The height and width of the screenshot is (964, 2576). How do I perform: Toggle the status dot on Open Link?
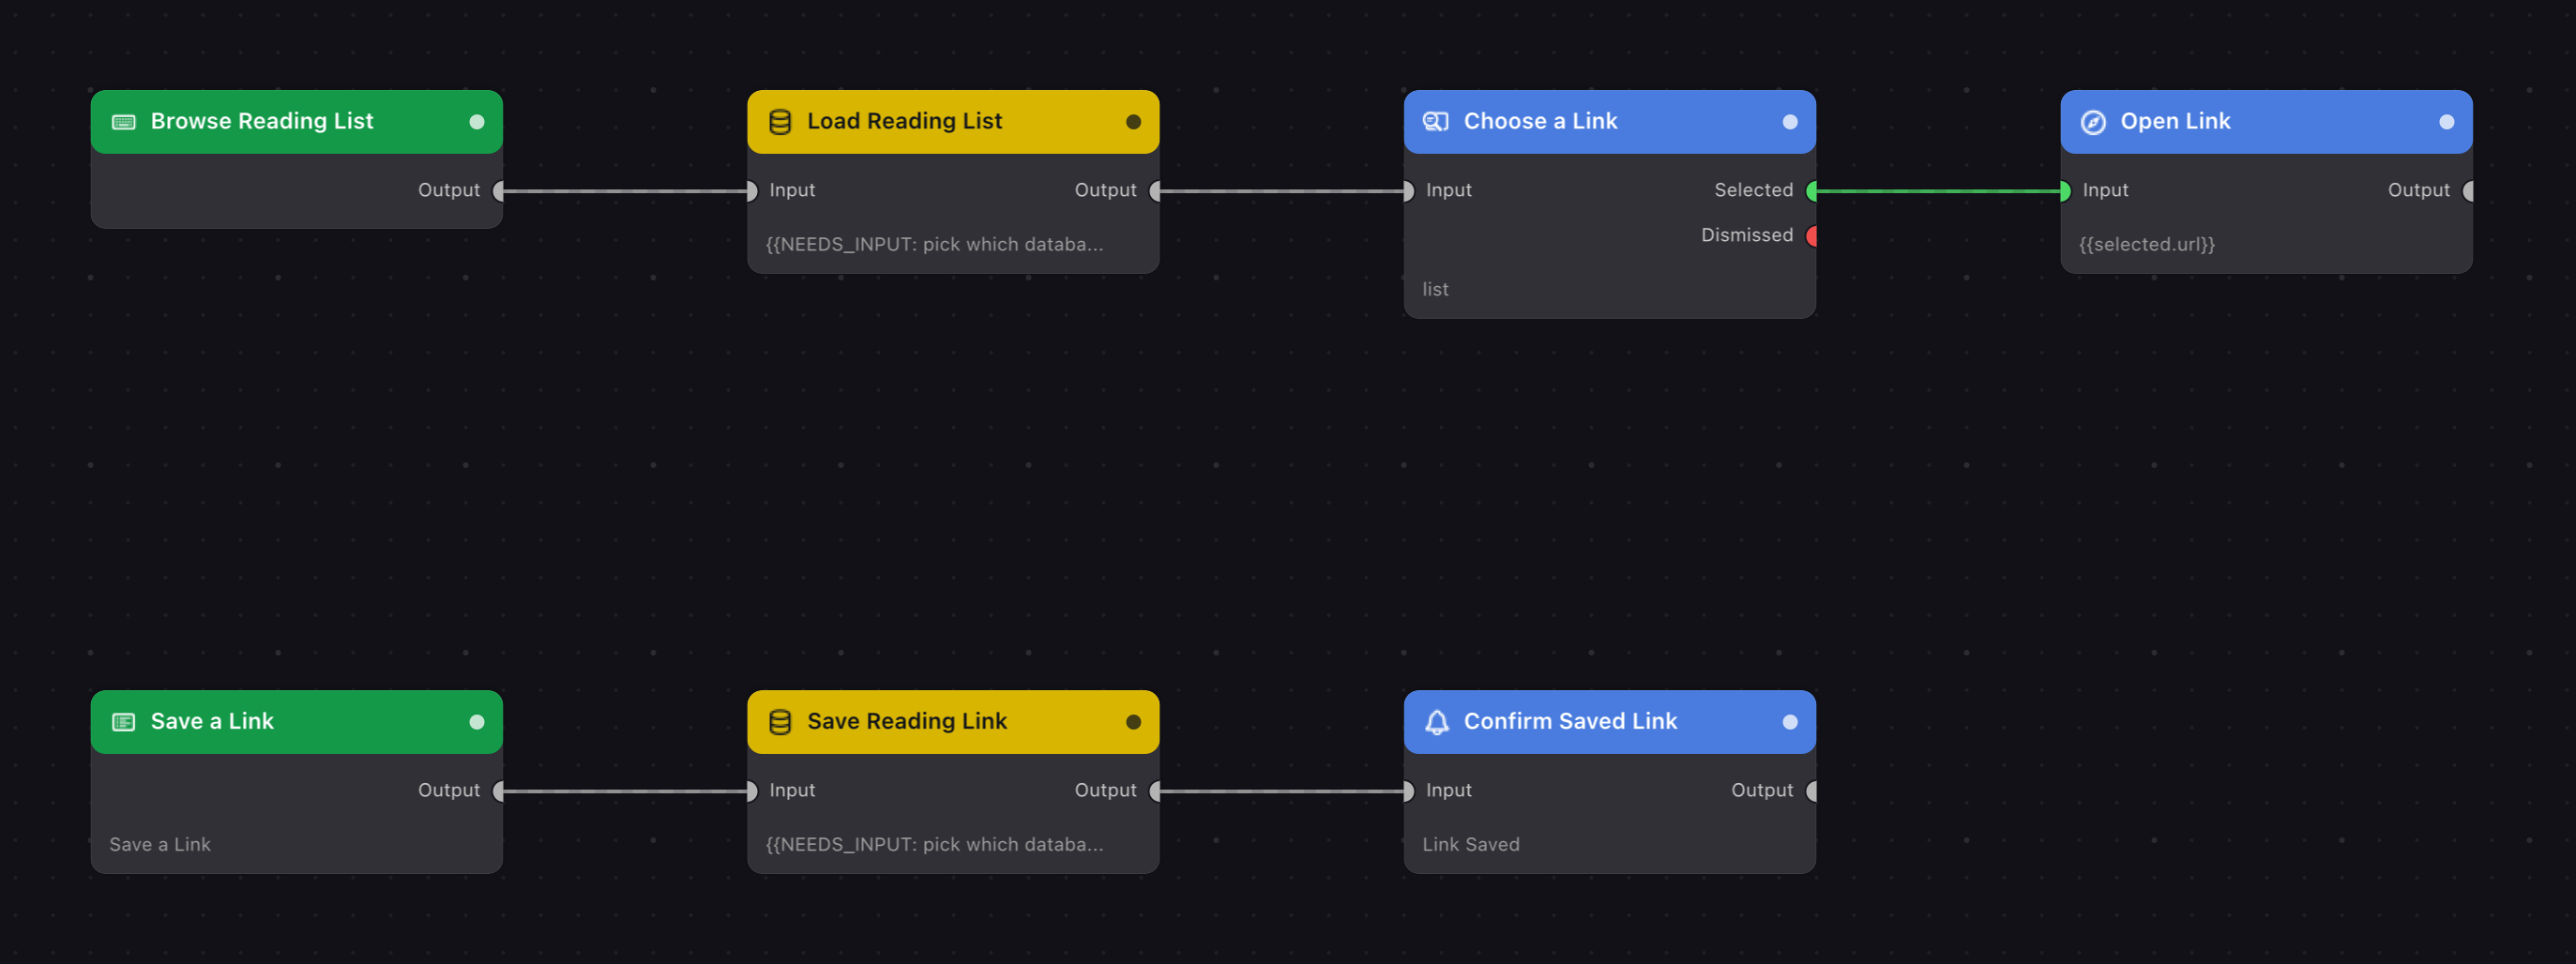point(2447,122)
